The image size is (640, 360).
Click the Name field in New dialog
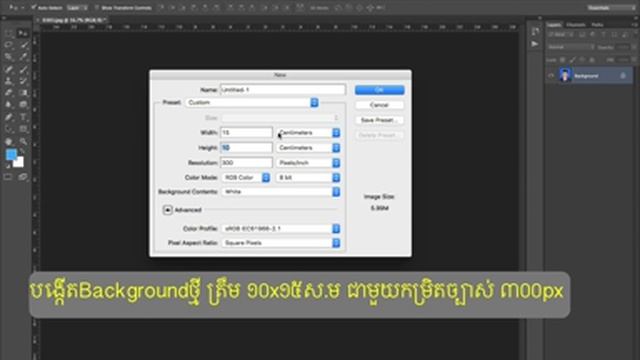283,89
